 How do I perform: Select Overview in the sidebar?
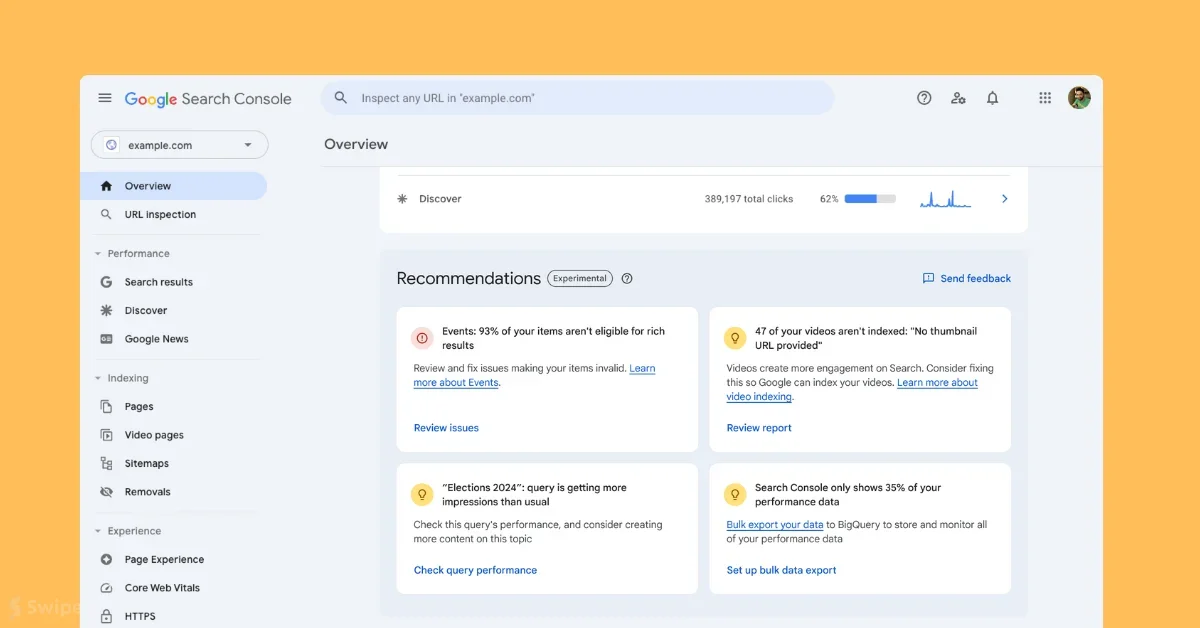174,186
